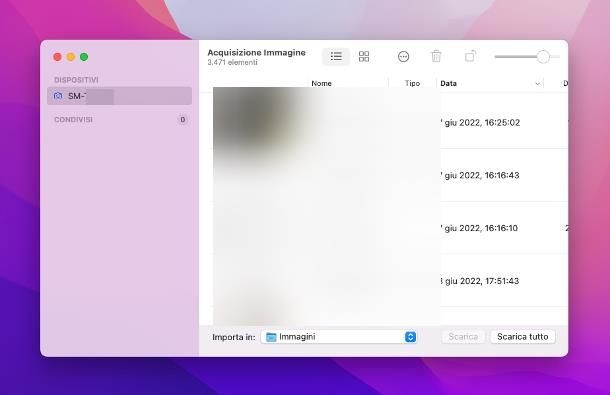
Task: Maximize window with green button
Action: (84, 57)
